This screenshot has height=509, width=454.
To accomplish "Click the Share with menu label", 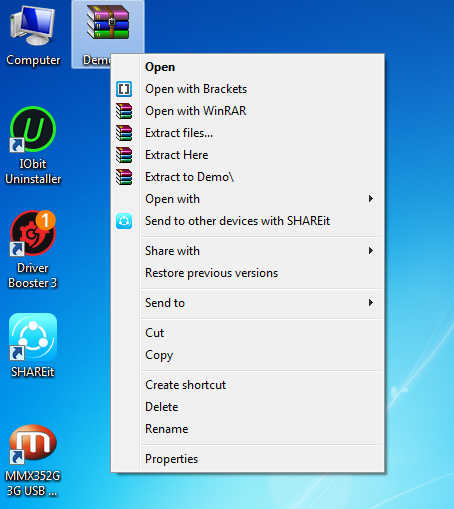I will pos(172,251).
